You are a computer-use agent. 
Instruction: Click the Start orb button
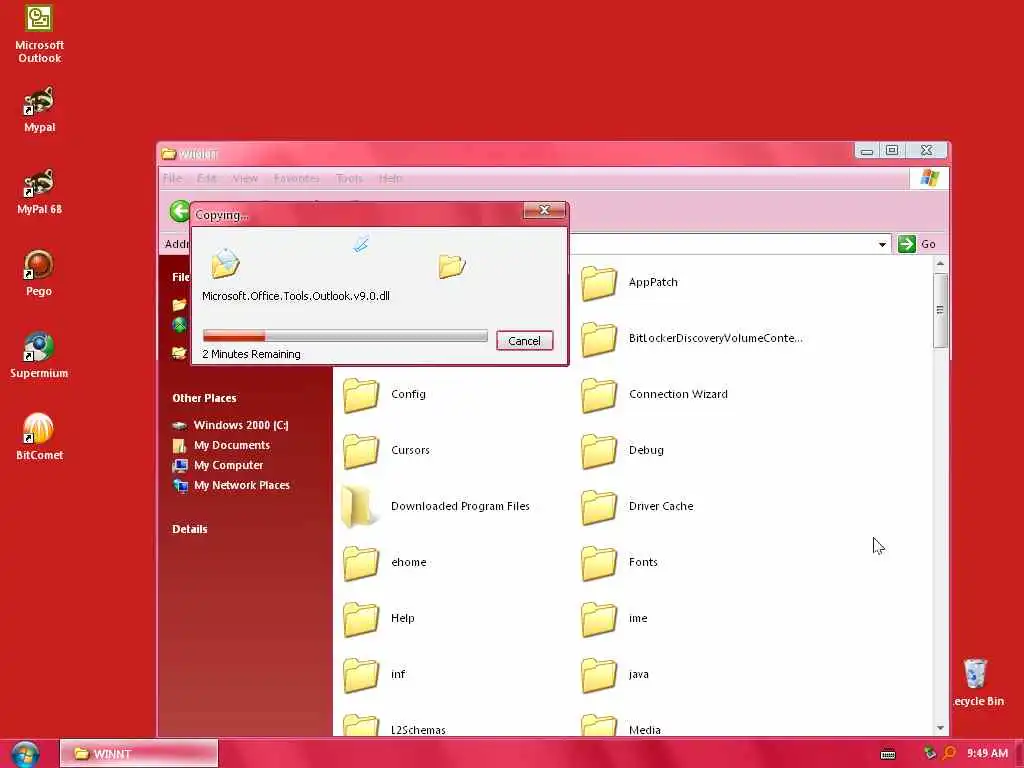click(x=25, y=754)
